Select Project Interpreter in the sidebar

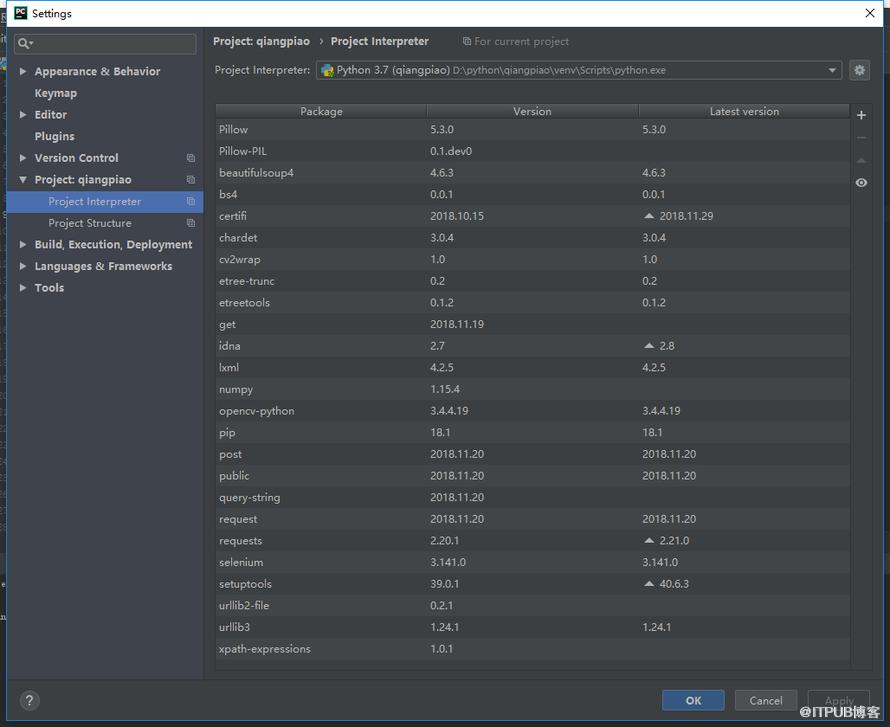[105, 201]
